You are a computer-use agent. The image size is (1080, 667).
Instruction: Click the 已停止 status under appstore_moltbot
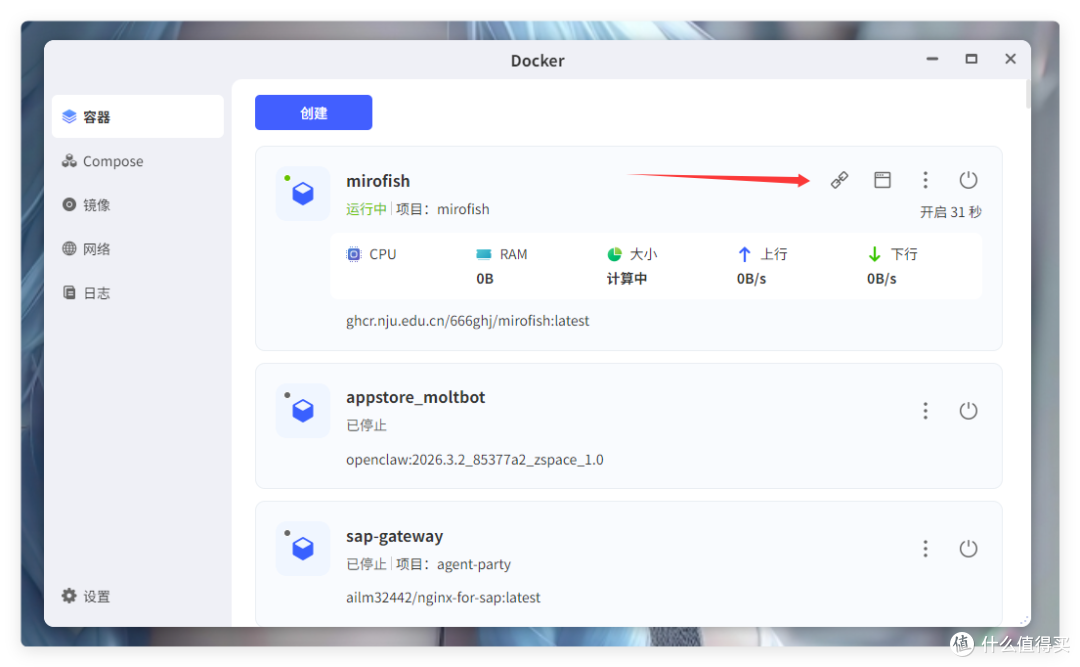366,425
